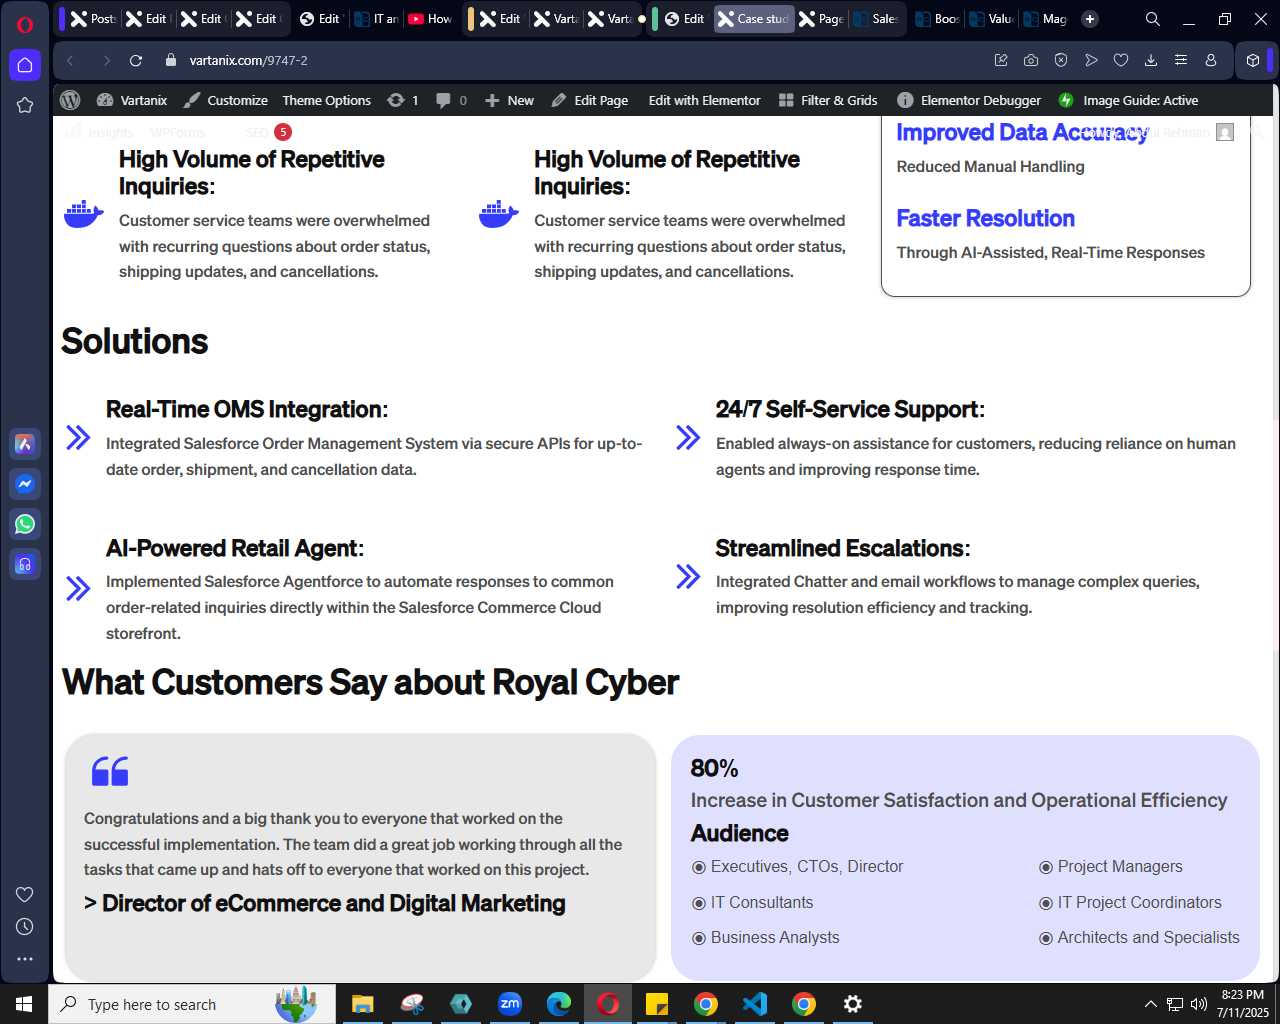The image size is (1280, 1024).
Task: Open Theme Options in admin bar
Action: click(326, 100)
